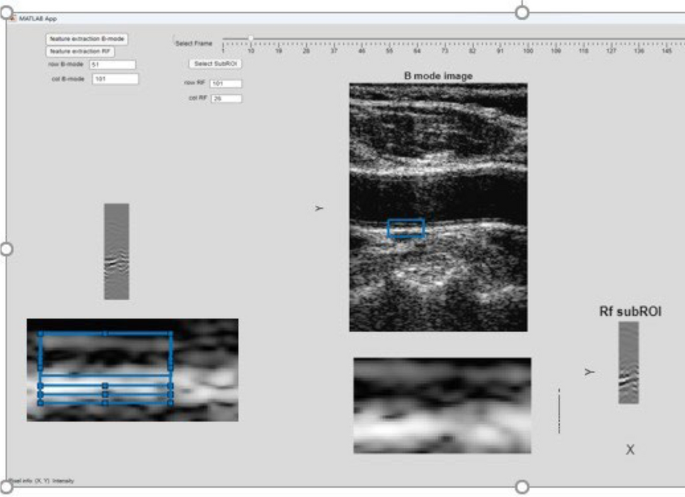
Task: Click the RF signal strip above the zoomed ROI
Action: point(116,251)
